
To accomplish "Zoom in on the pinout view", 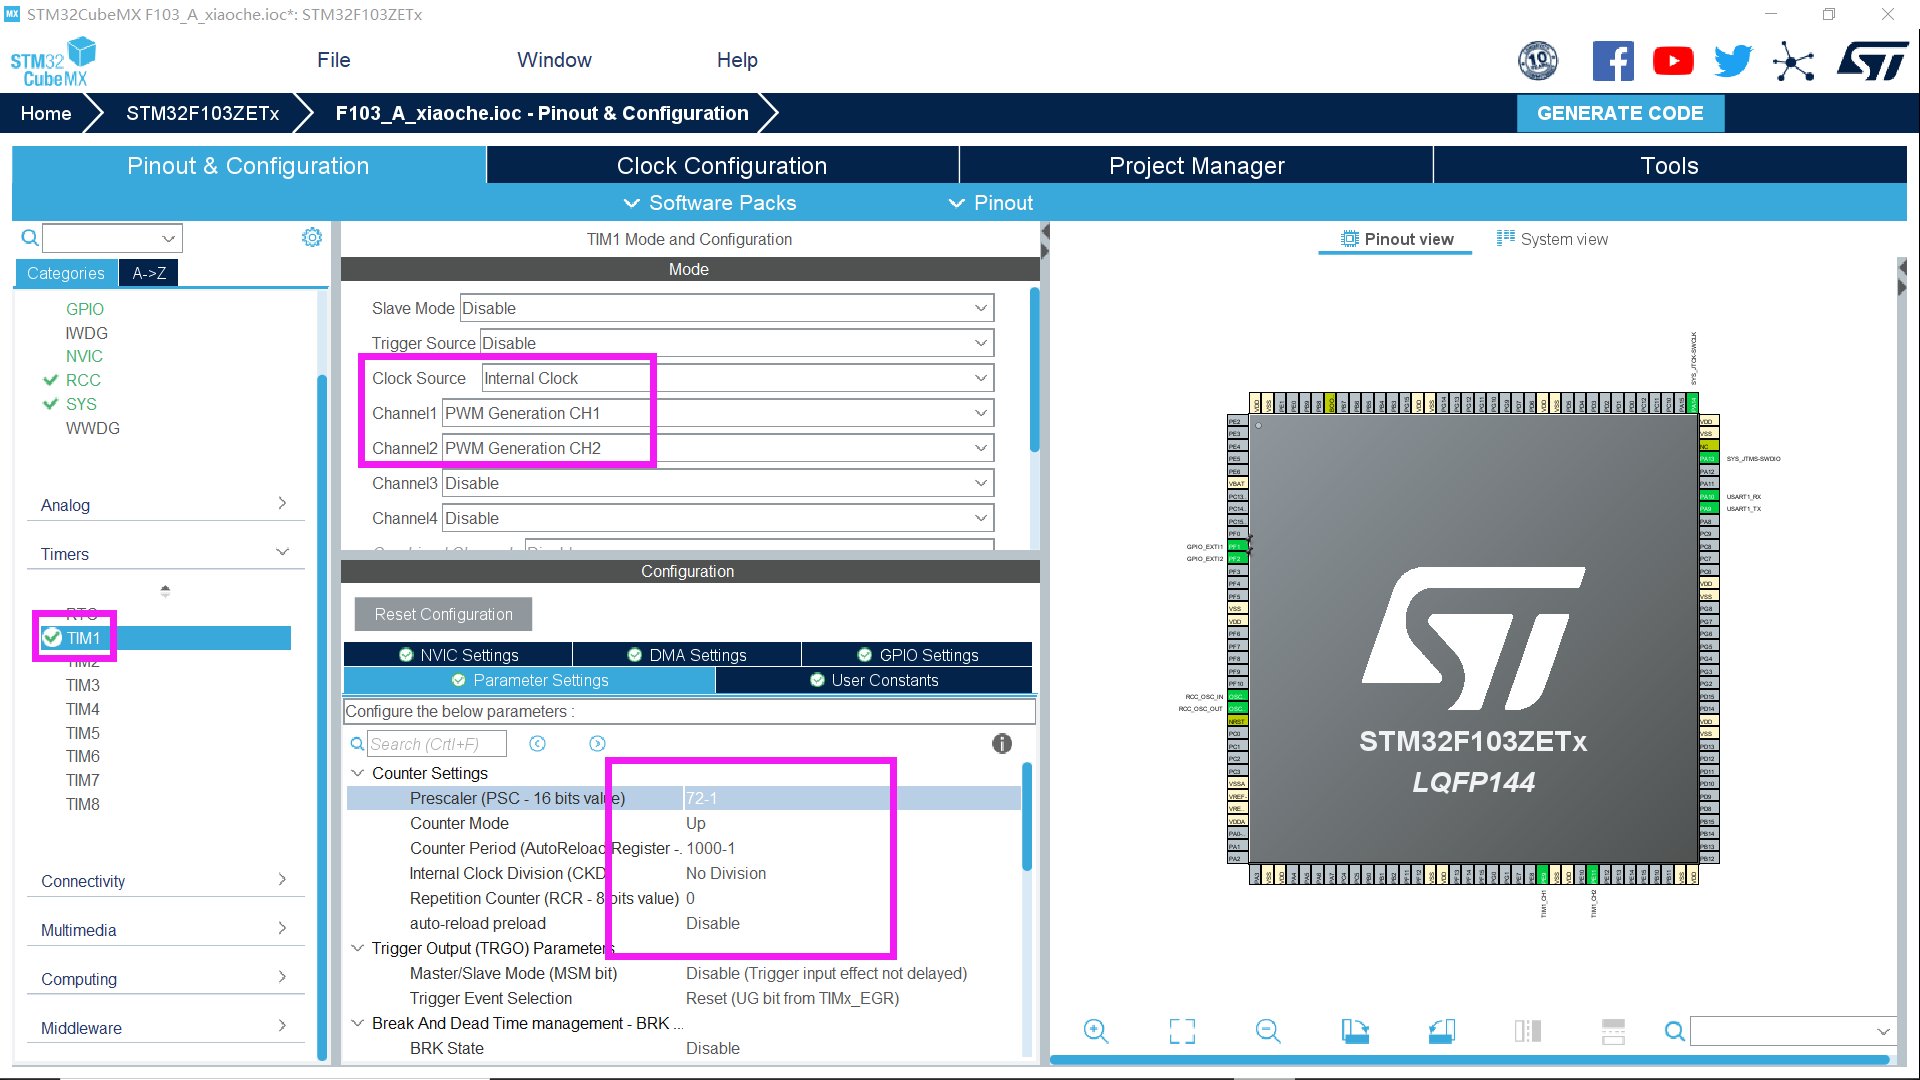I will pos(1096,1031).
